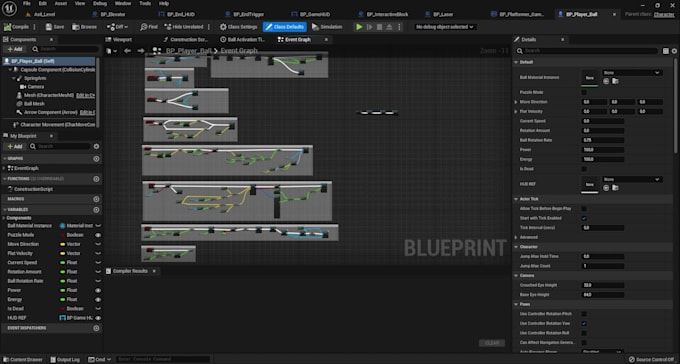
Task: Save the blueprint asset
Action: tap(55, 27)
